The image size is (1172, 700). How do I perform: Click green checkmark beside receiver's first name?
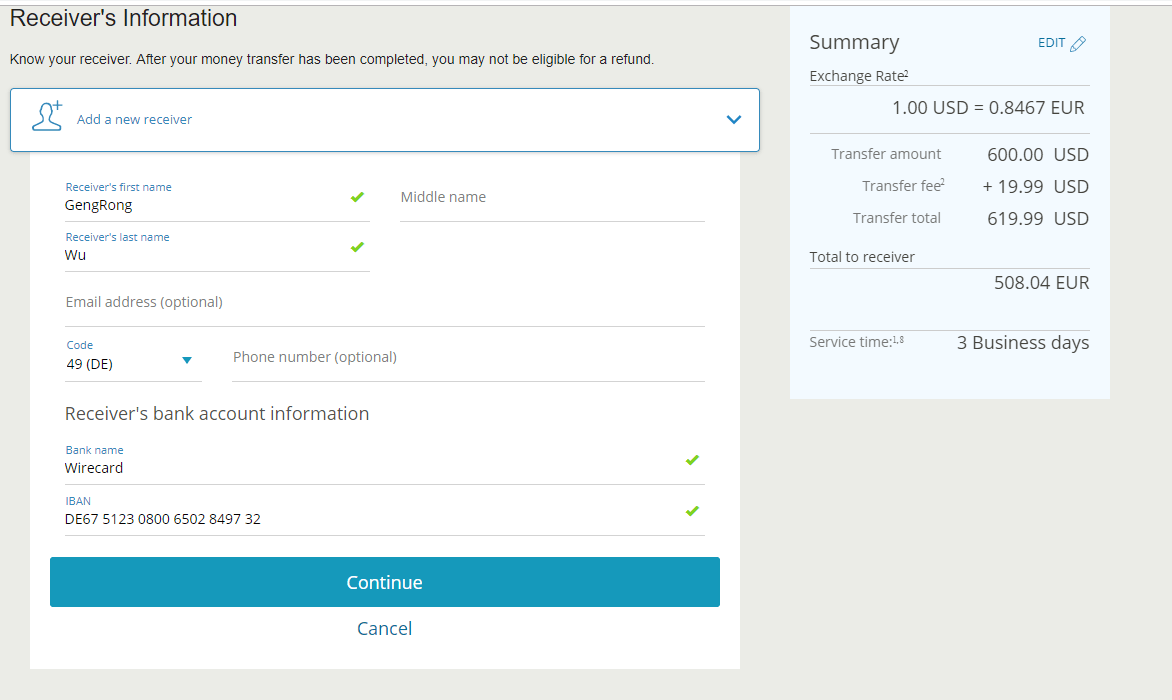click(x=357, y=197)
